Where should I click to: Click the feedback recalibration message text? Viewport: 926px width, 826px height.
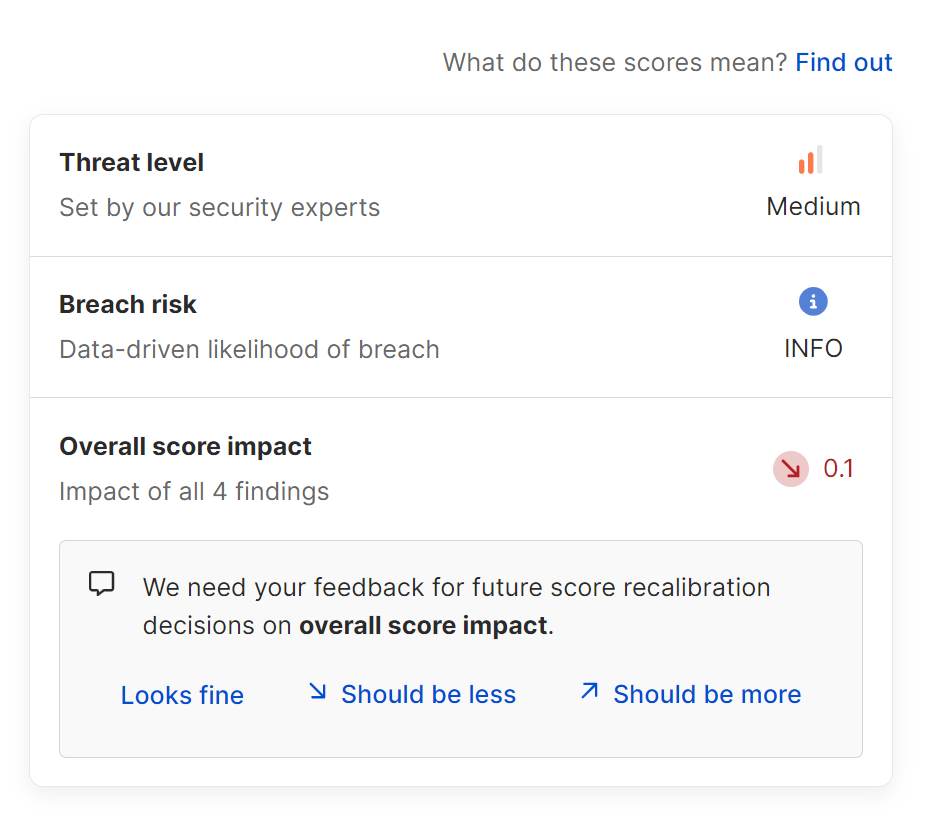[457, 606]
